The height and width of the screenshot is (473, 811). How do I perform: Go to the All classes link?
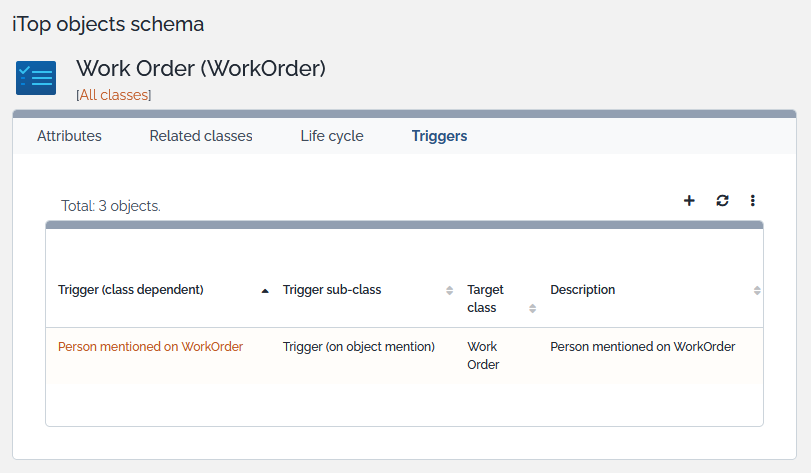click(x=113, y=95)
